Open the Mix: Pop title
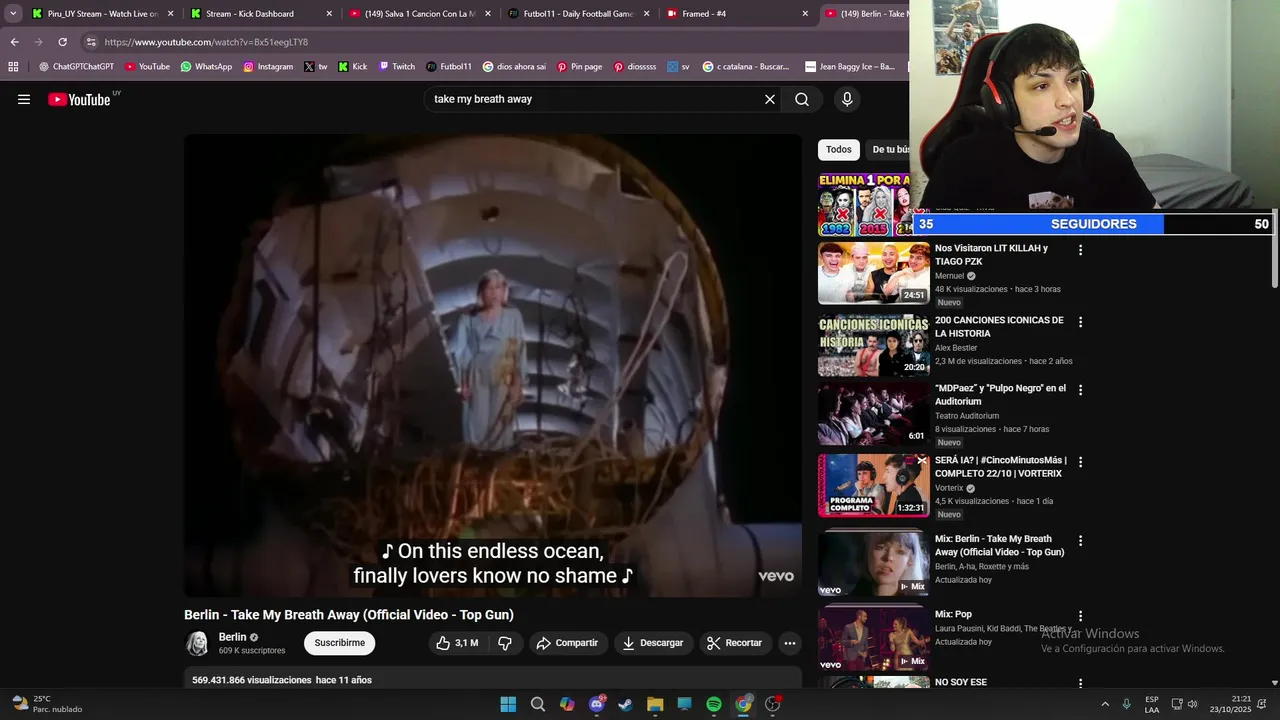This screenshot has width=1280, height=720. [953, 614]
